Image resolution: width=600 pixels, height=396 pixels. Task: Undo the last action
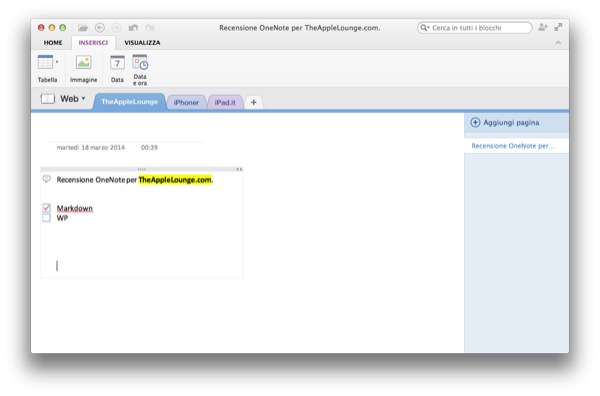(133, 28)
